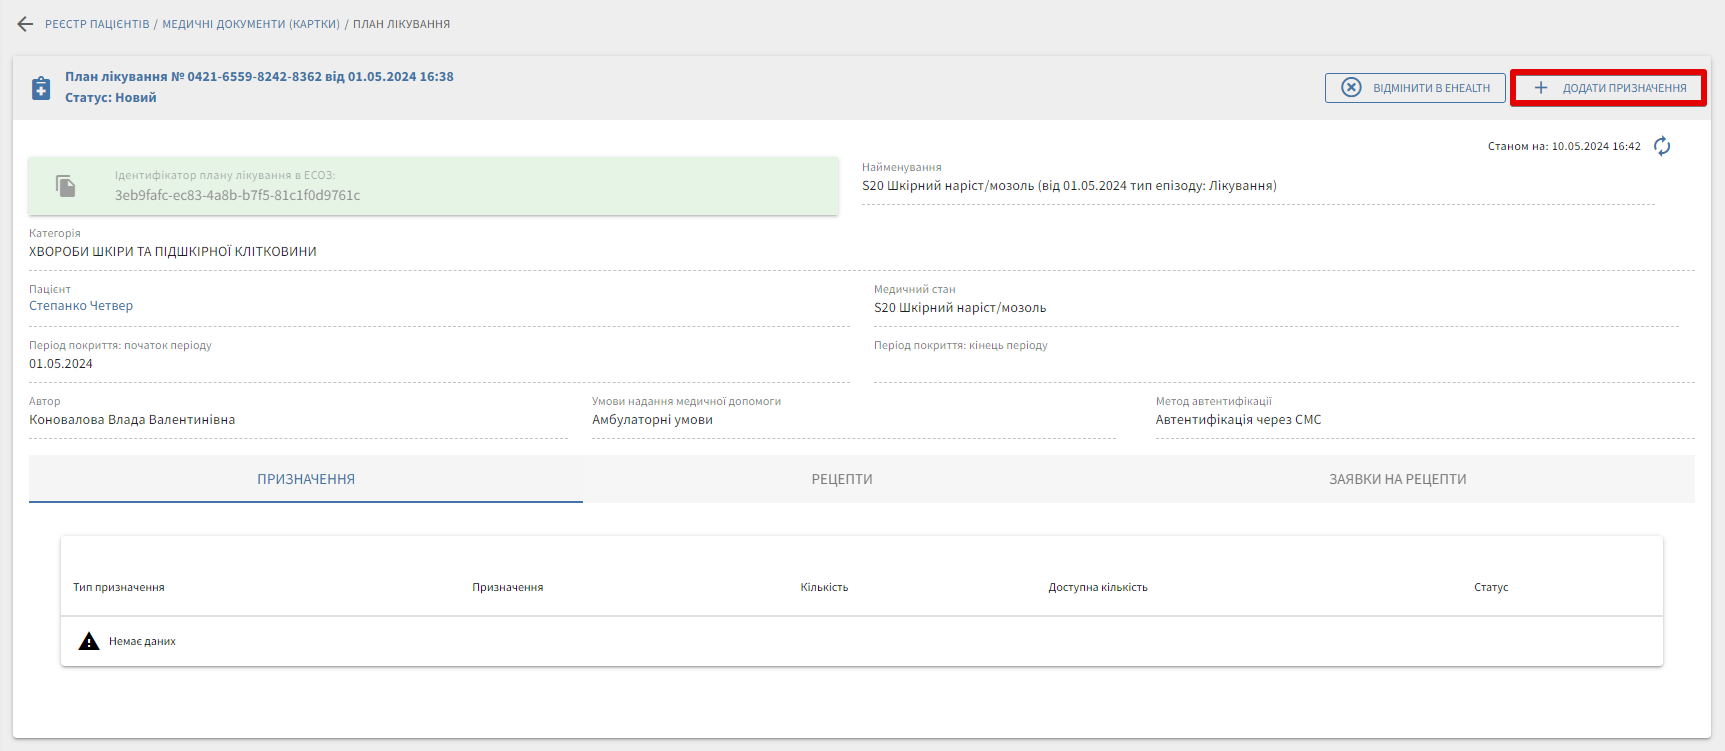Click patient name 'Степанко Четвер'

coord(81,306)
